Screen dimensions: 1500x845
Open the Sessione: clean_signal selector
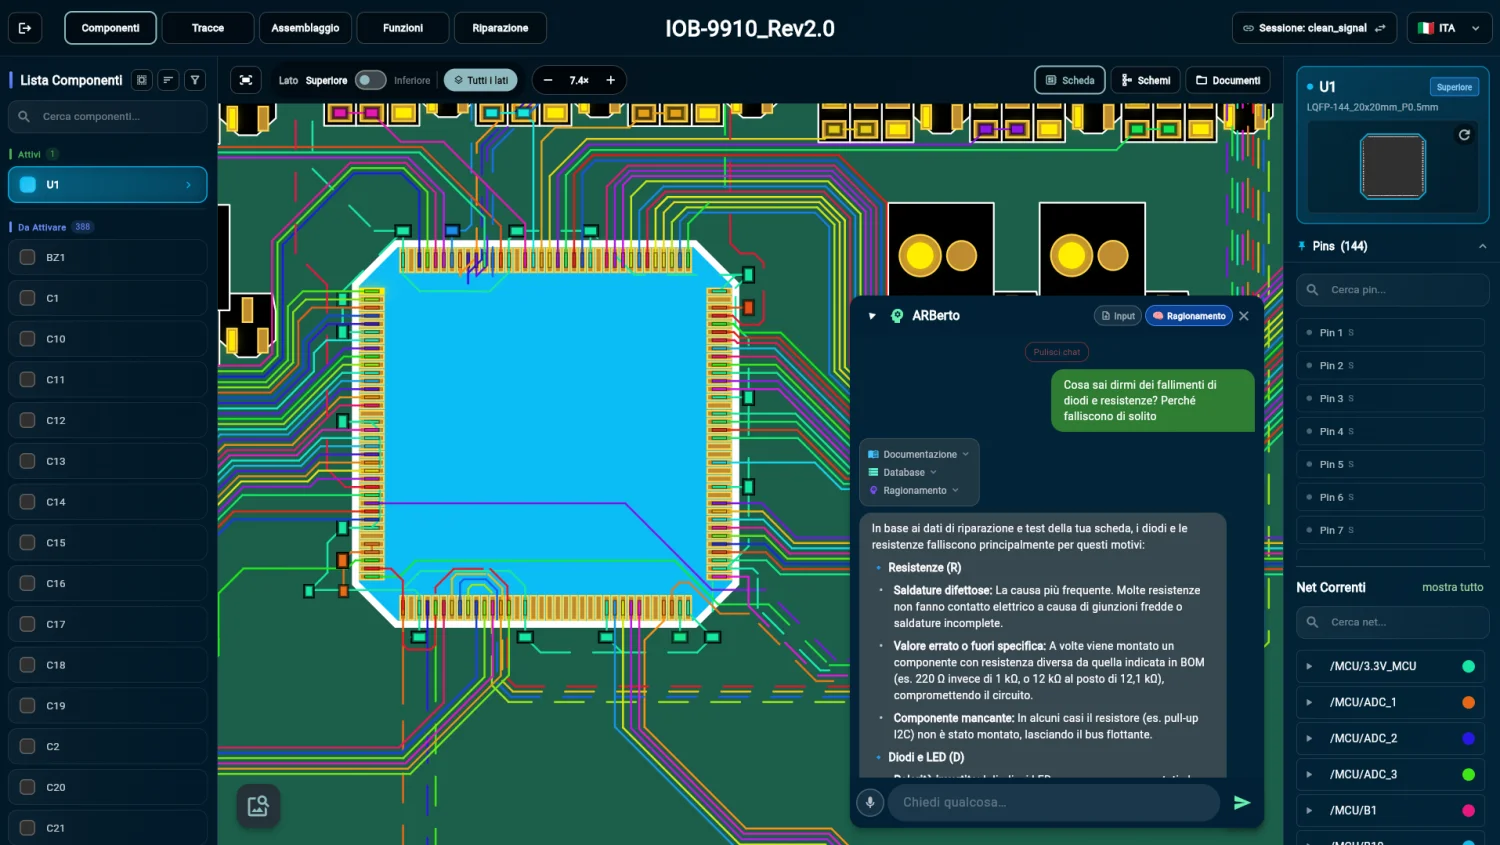point(1314,28)
